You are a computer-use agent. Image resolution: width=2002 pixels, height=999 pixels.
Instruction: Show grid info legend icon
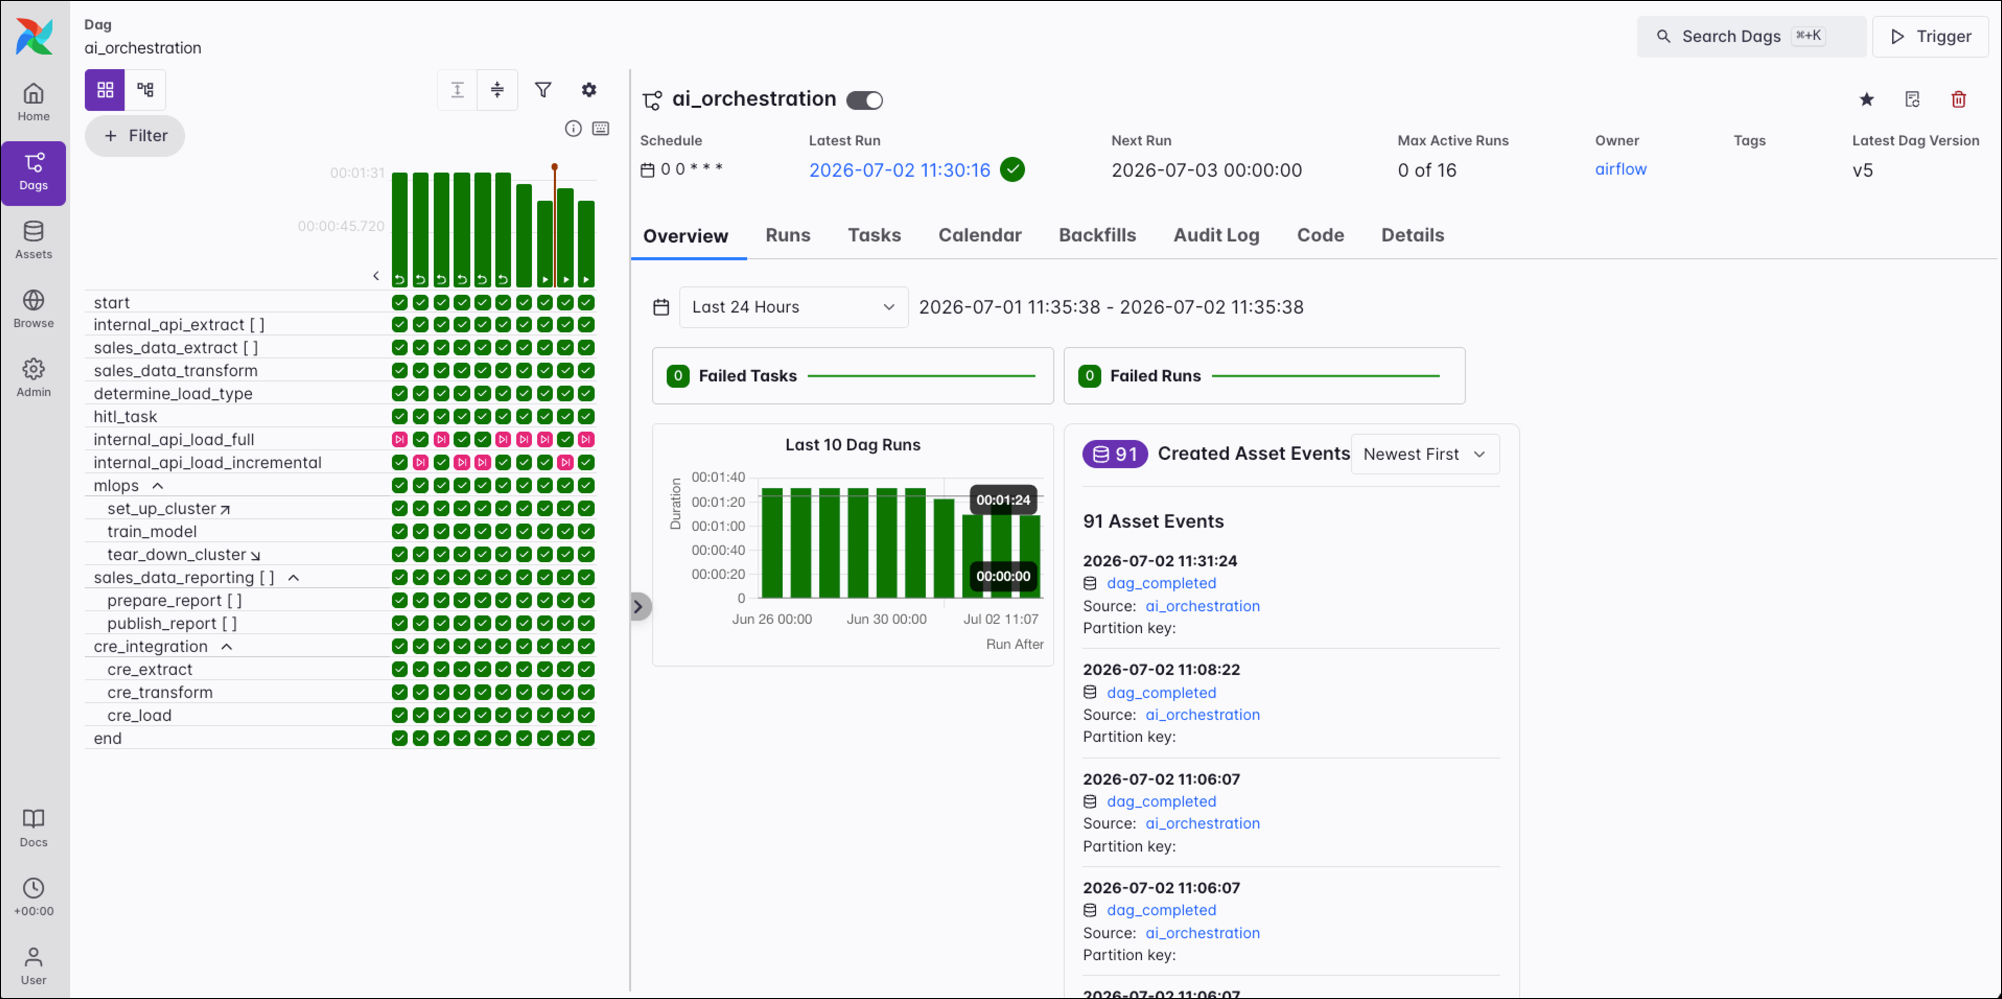(x=573, y=128)
